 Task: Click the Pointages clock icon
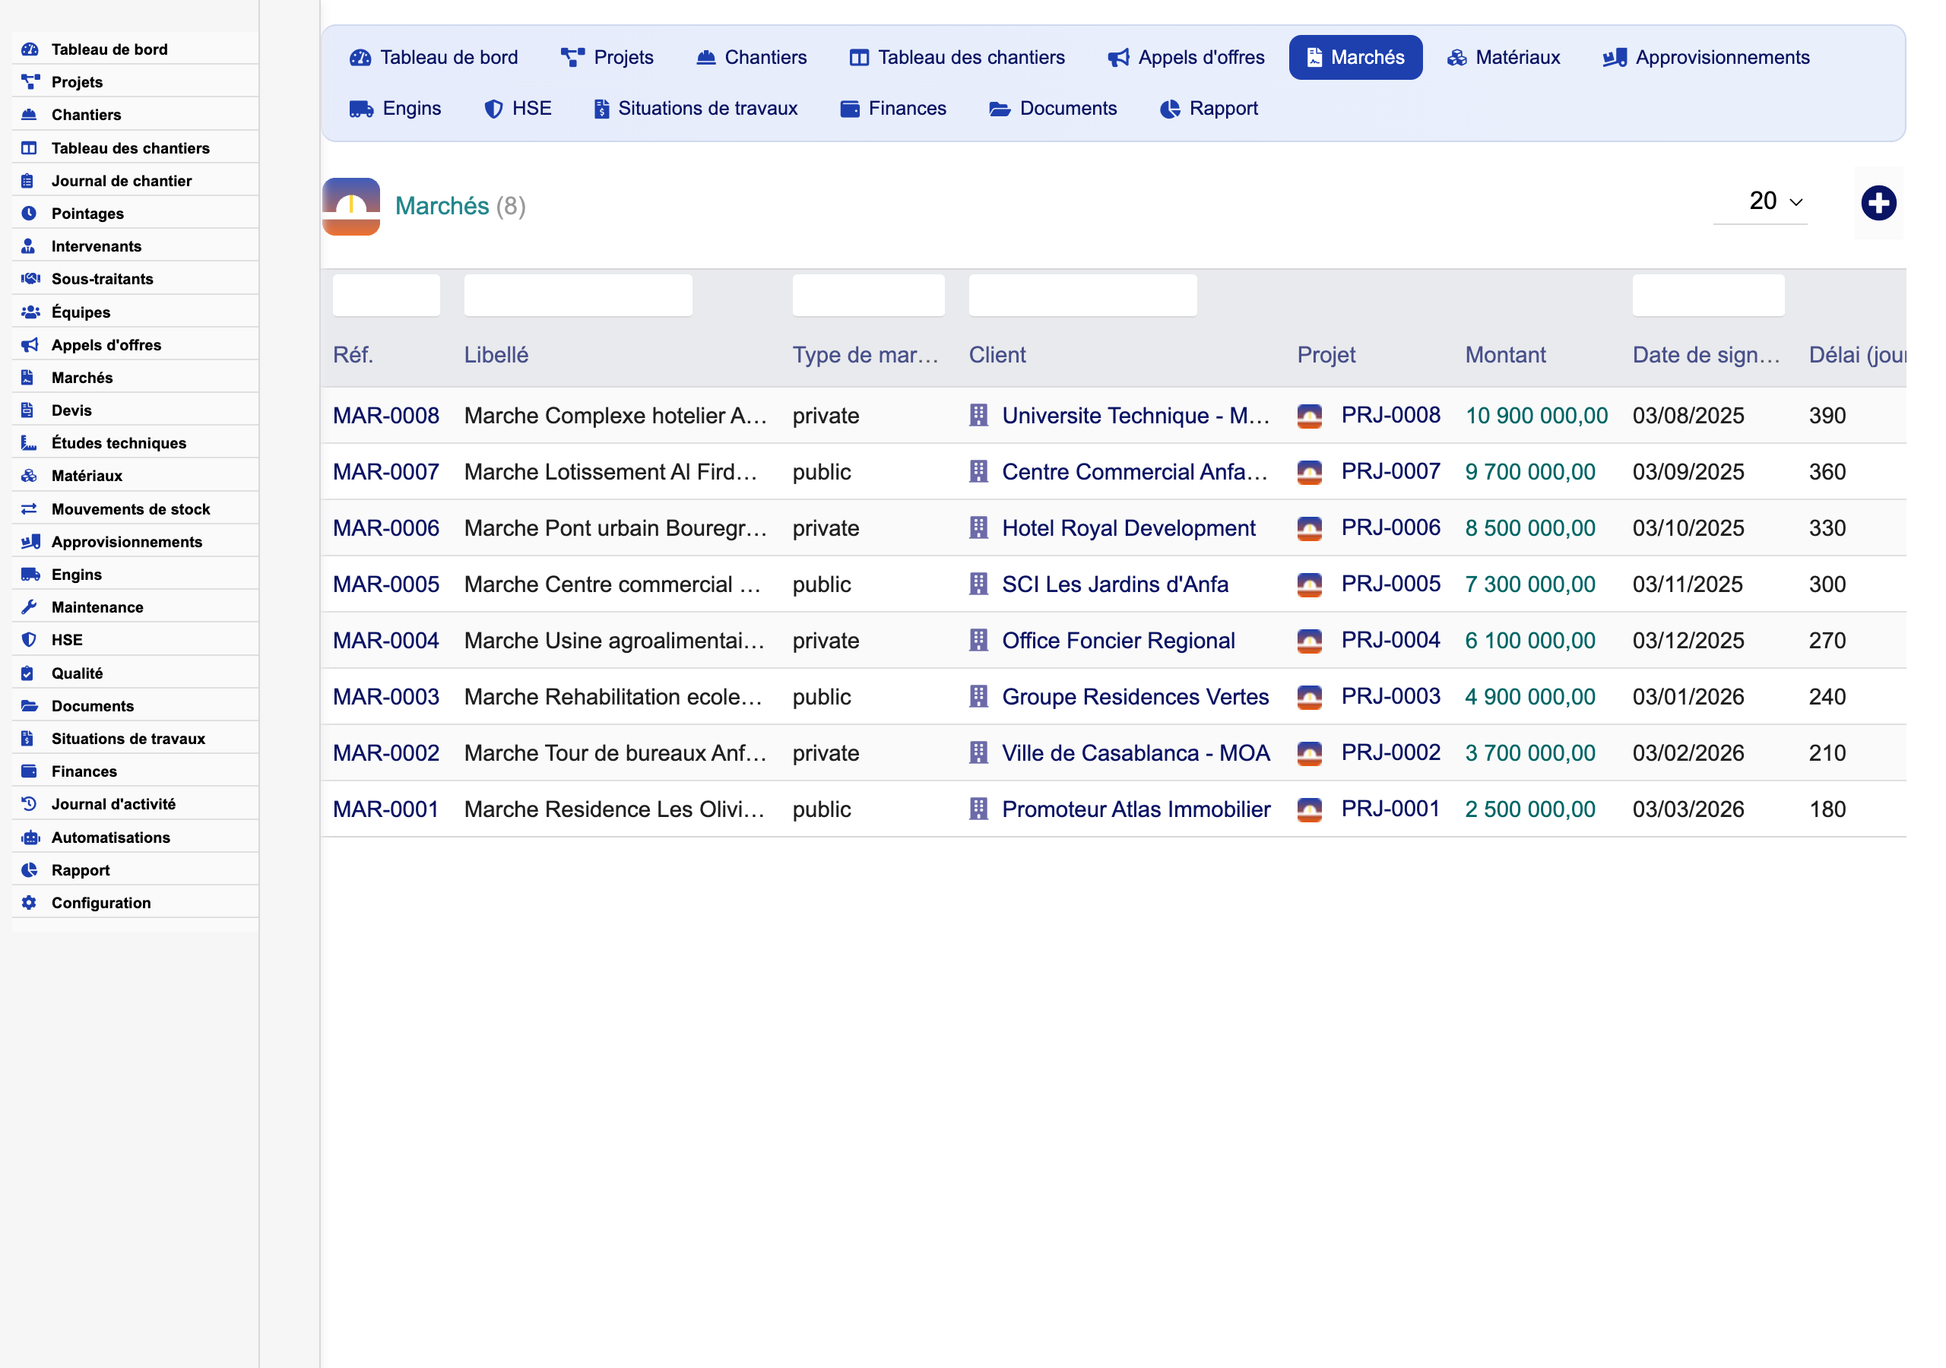[x=29, y=213]
